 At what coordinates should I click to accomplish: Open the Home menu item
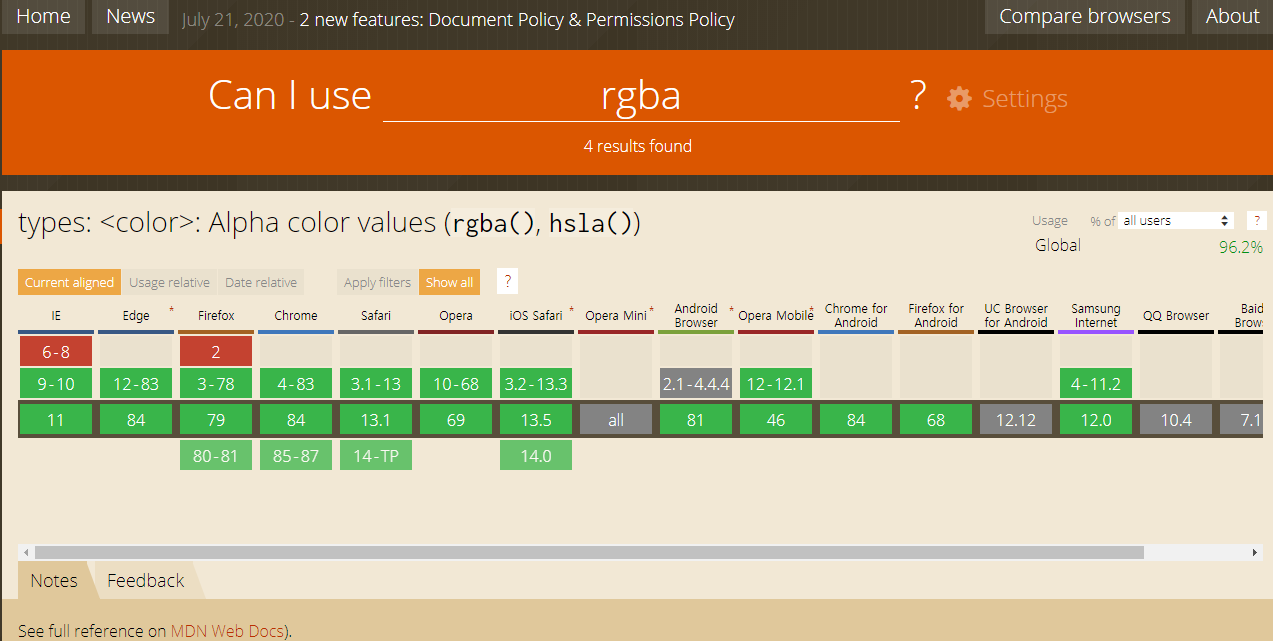43,16
